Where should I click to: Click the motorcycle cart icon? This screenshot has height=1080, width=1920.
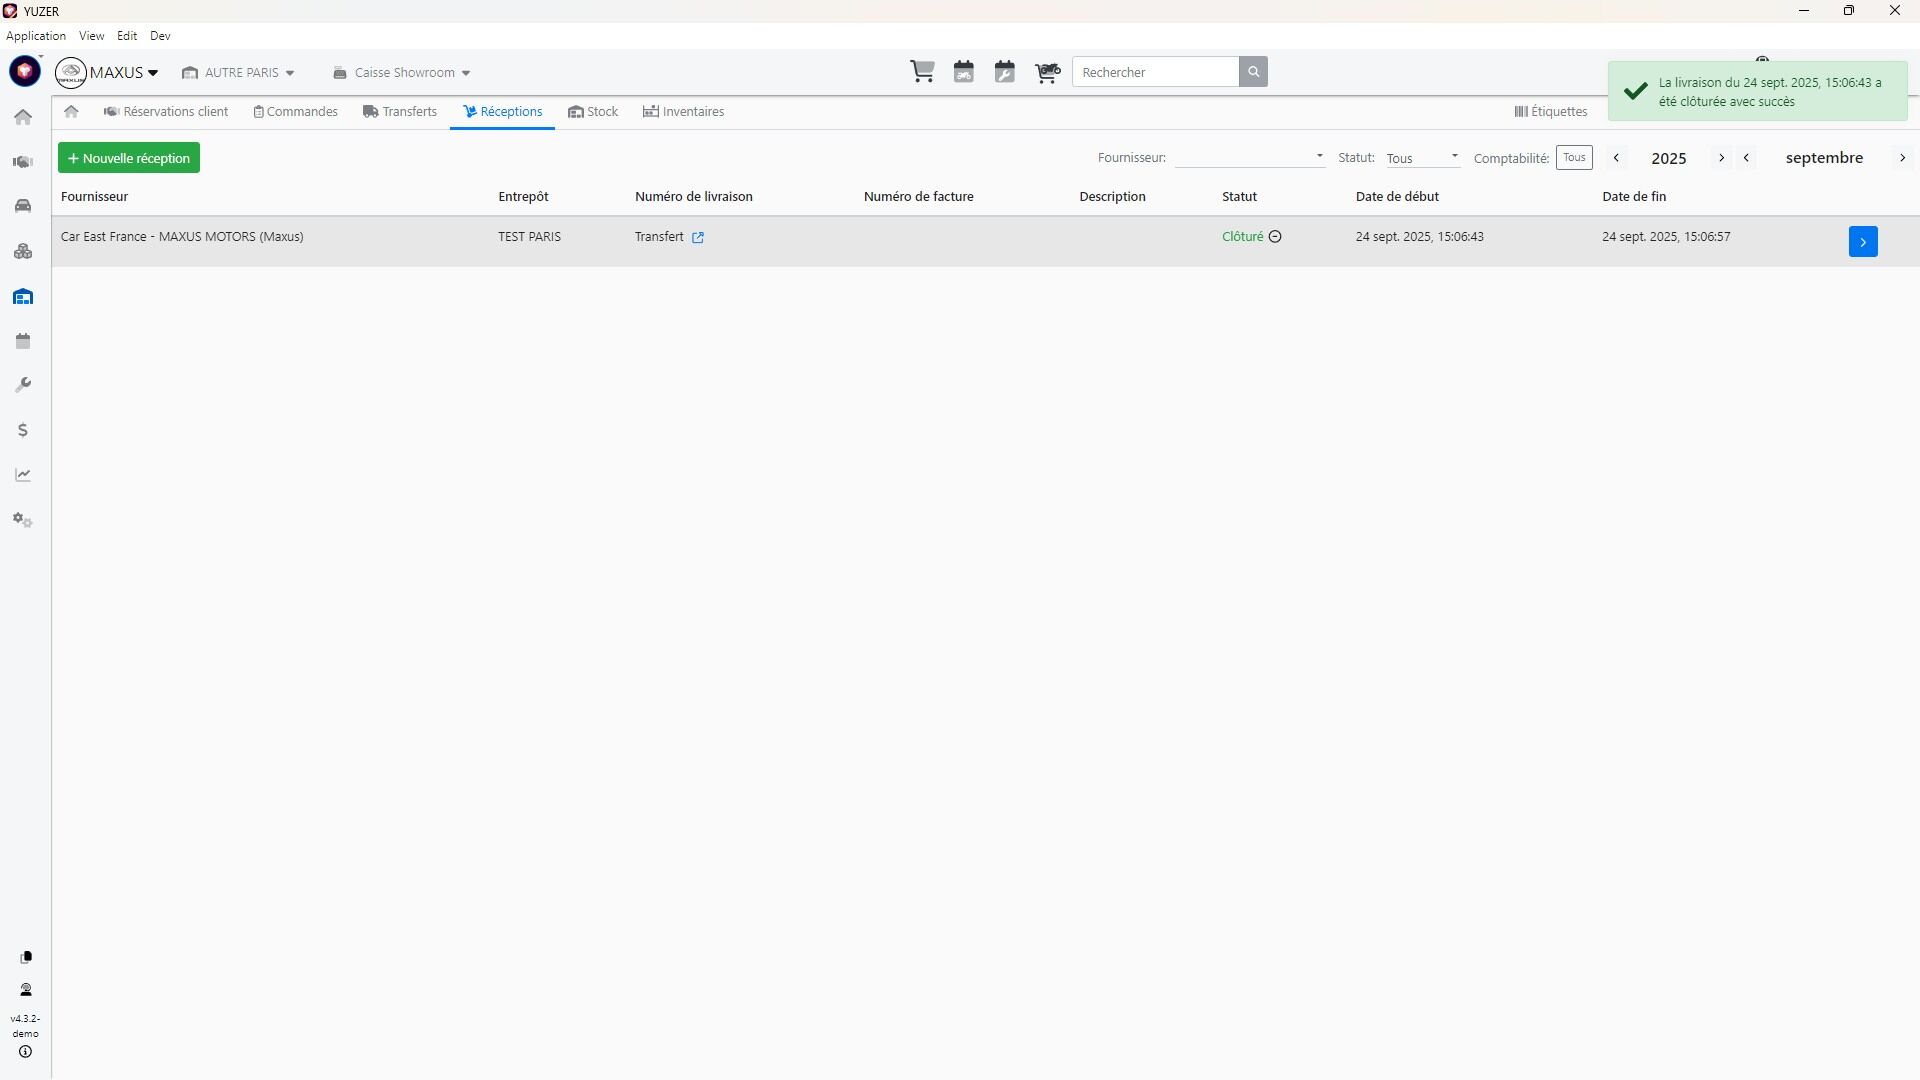pos(1047,72)
